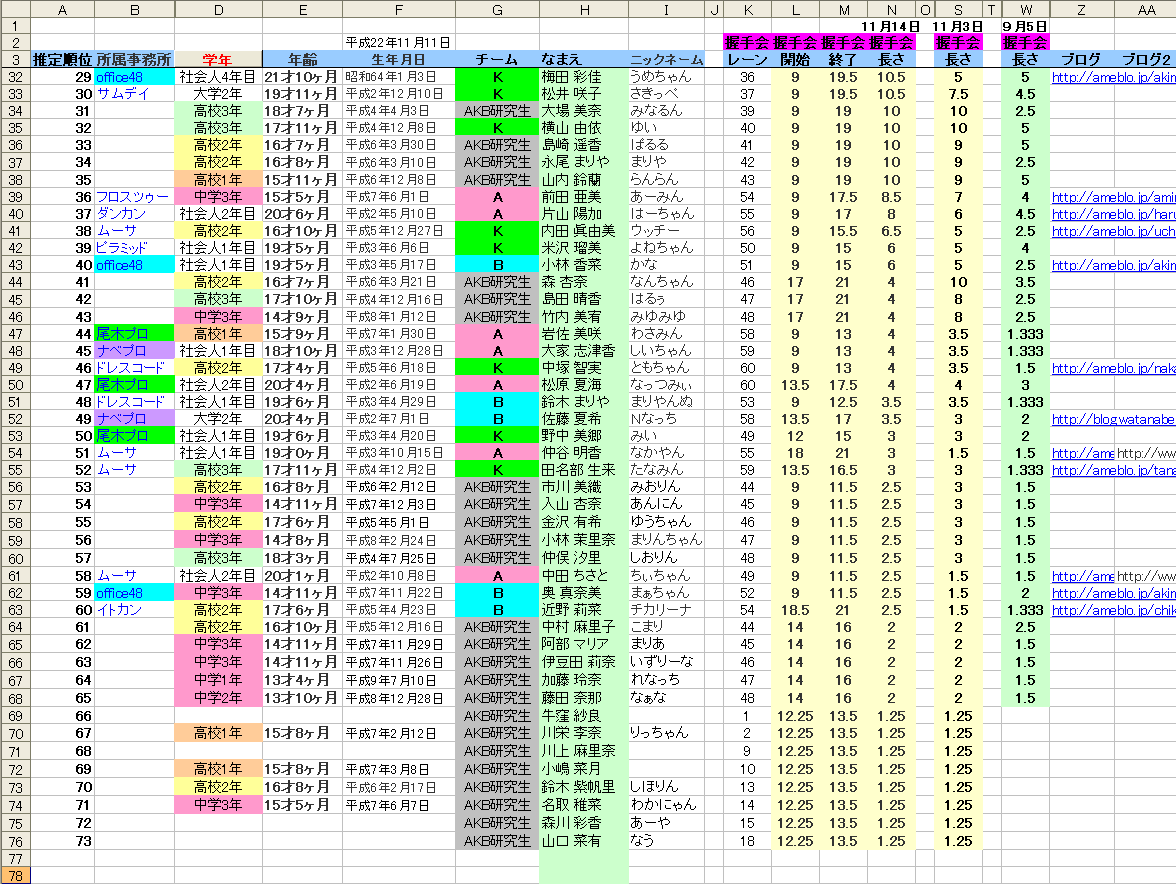
Task: Select the name cell 山口 菜有
Action: (x=584, y=841)
